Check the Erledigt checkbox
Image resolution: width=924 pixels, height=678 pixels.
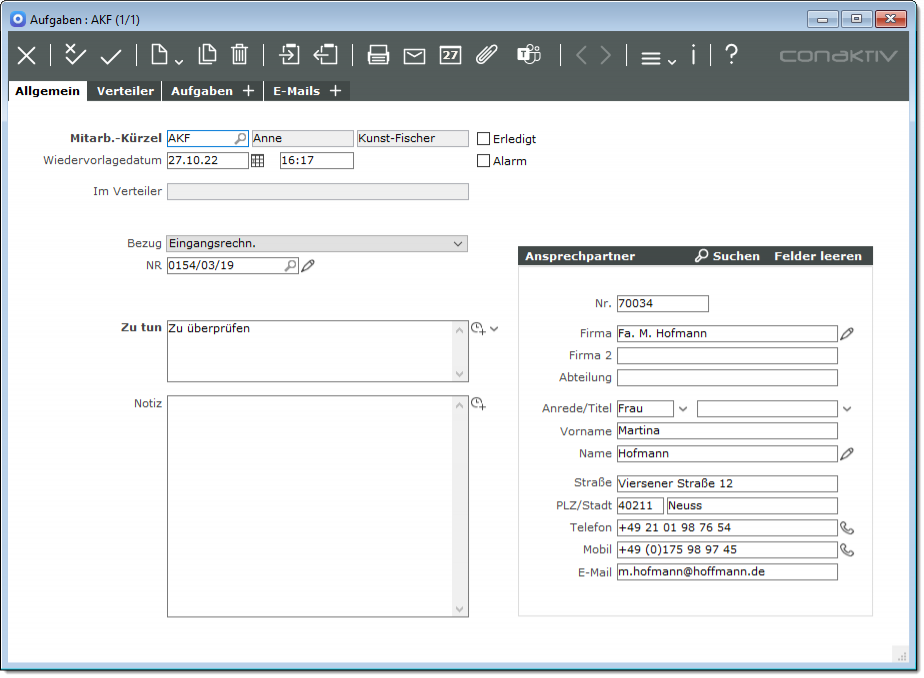484,139
